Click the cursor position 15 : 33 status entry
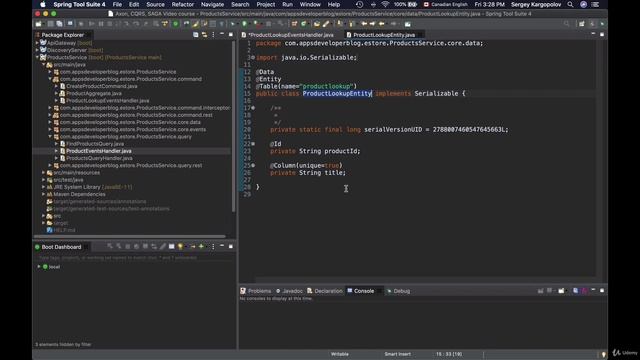 pyautogui.click(x=449, y=354)
